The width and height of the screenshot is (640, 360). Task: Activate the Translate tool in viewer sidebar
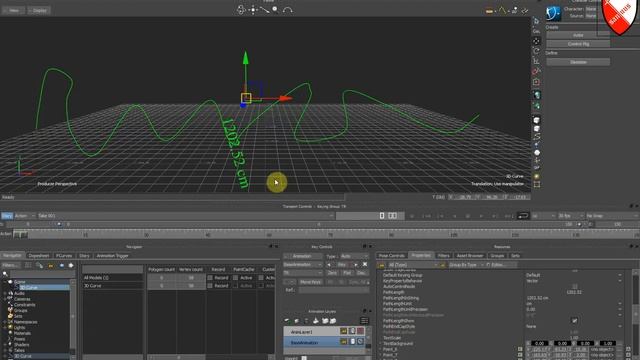pos(536,41)
